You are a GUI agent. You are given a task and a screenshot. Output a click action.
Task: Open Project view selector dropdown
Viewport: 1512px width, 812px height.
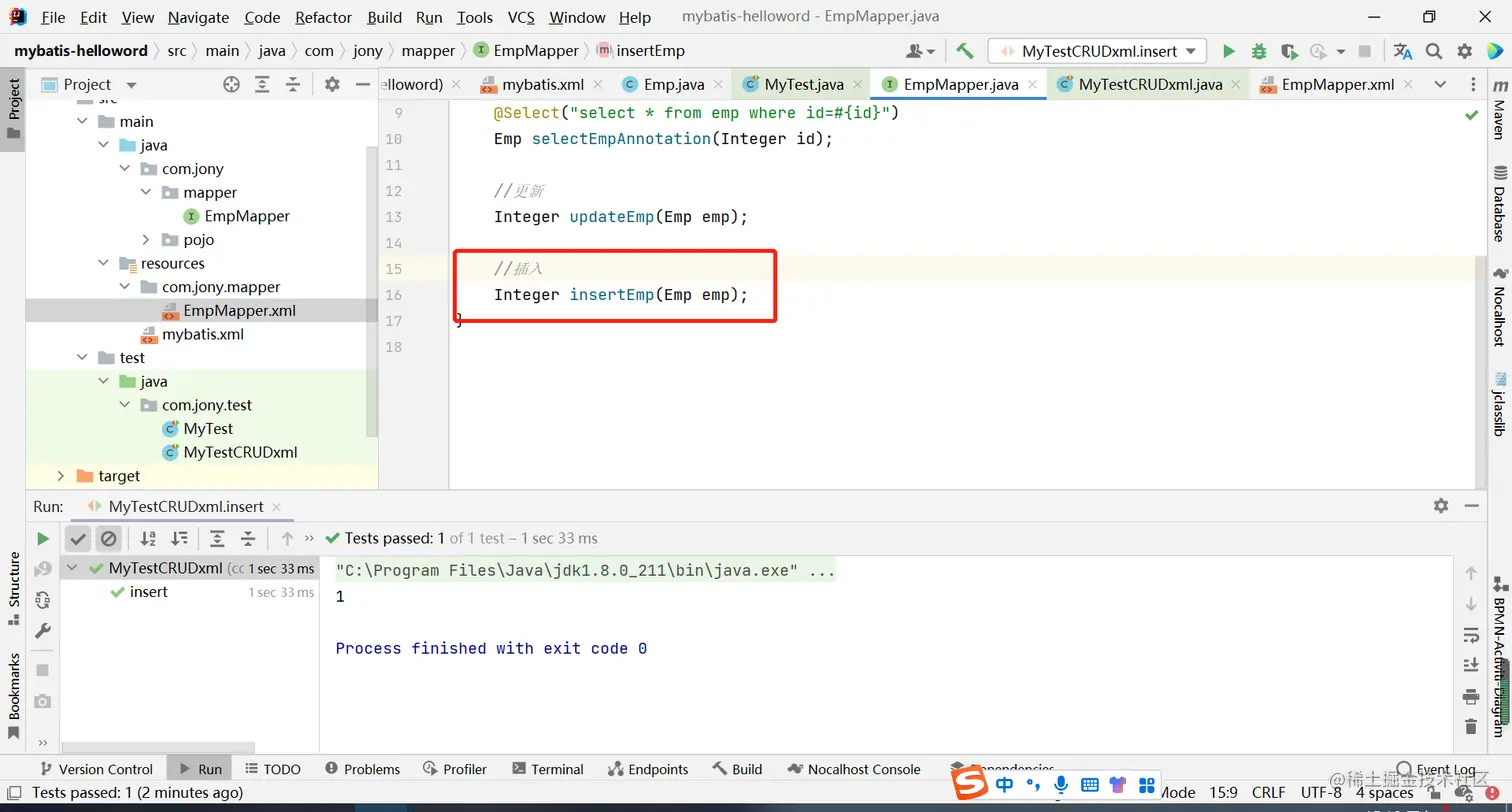[x=131, y=85]
